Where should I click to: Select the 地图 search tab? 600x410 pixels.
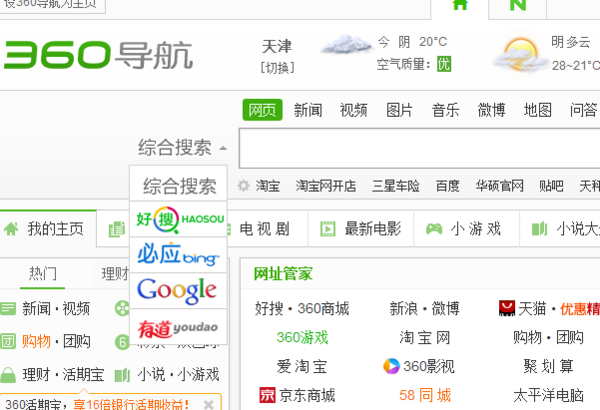pyautogui.click(x=538, y=110)
